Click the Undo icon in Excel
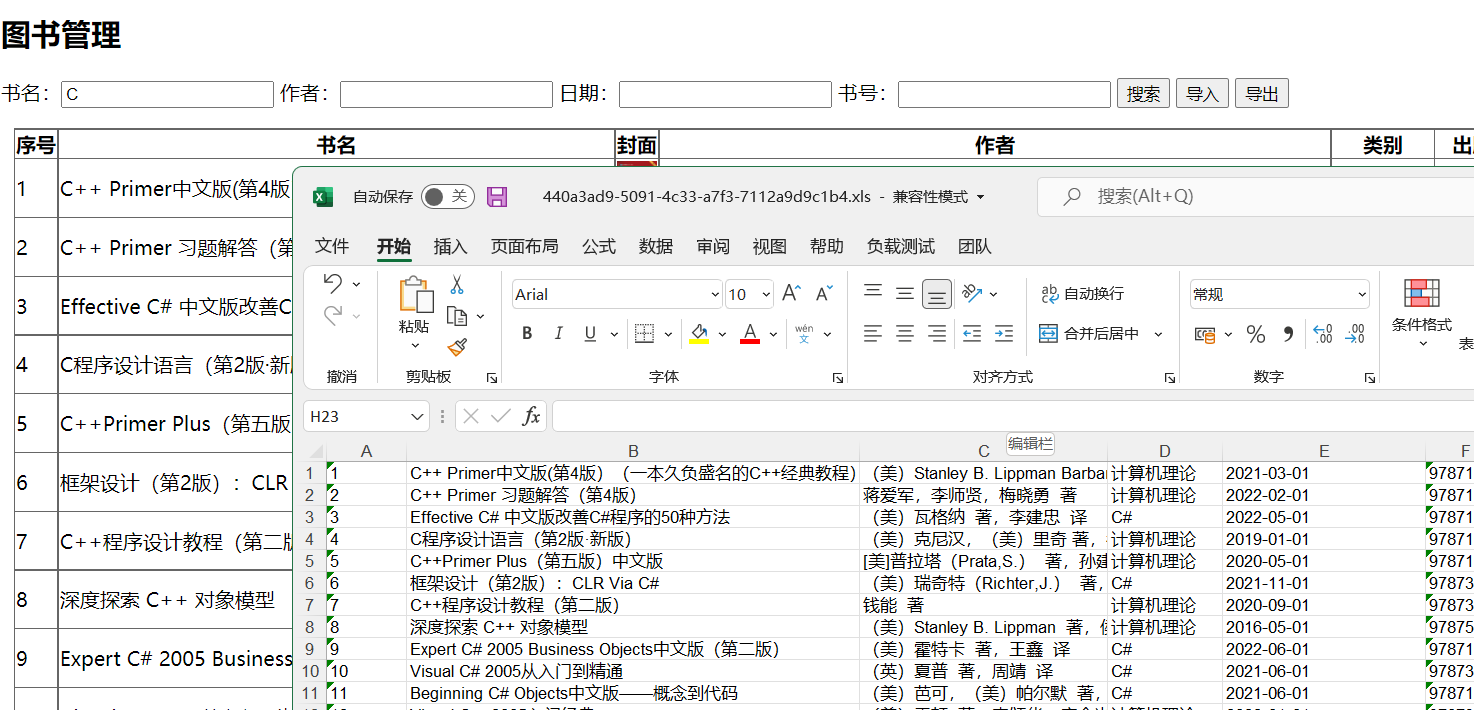 pos(333,284)
